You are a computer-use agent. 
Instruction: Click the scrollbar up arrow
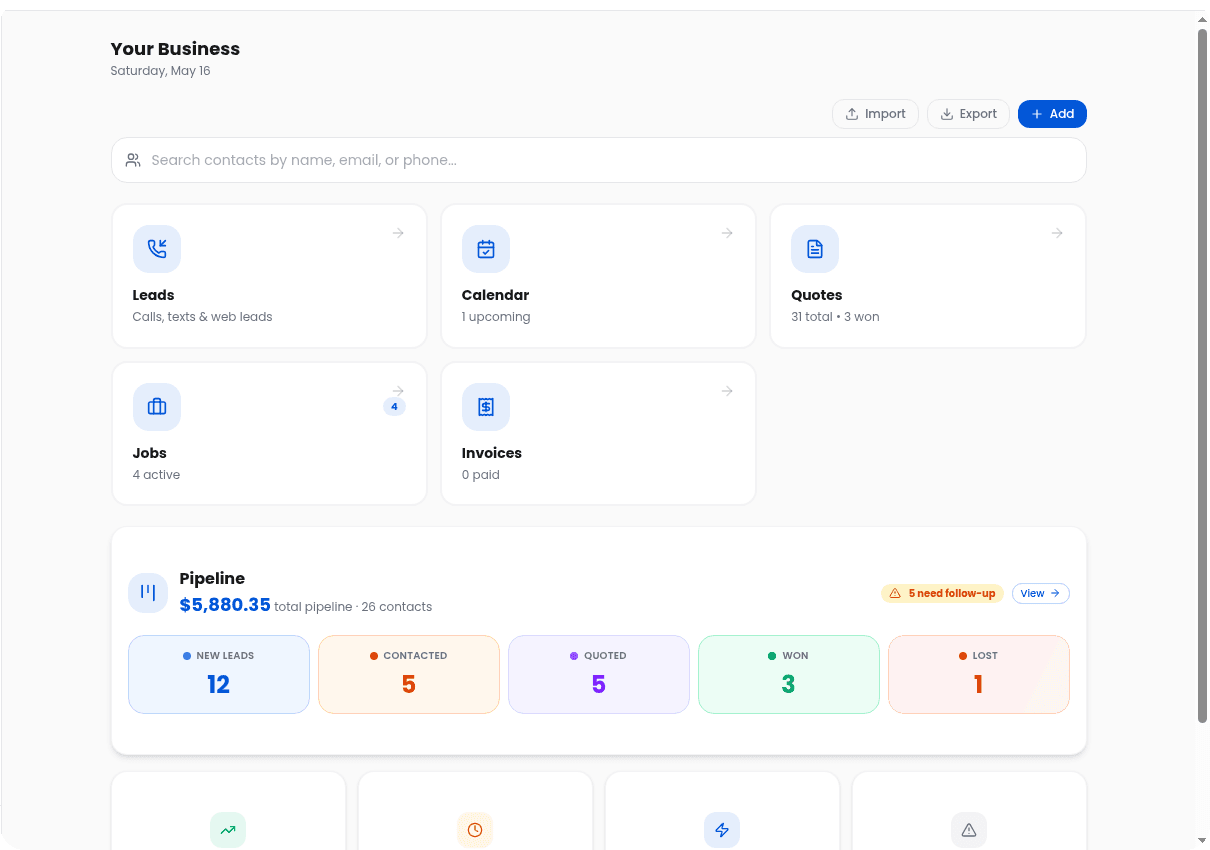[x=1202, y=19]
